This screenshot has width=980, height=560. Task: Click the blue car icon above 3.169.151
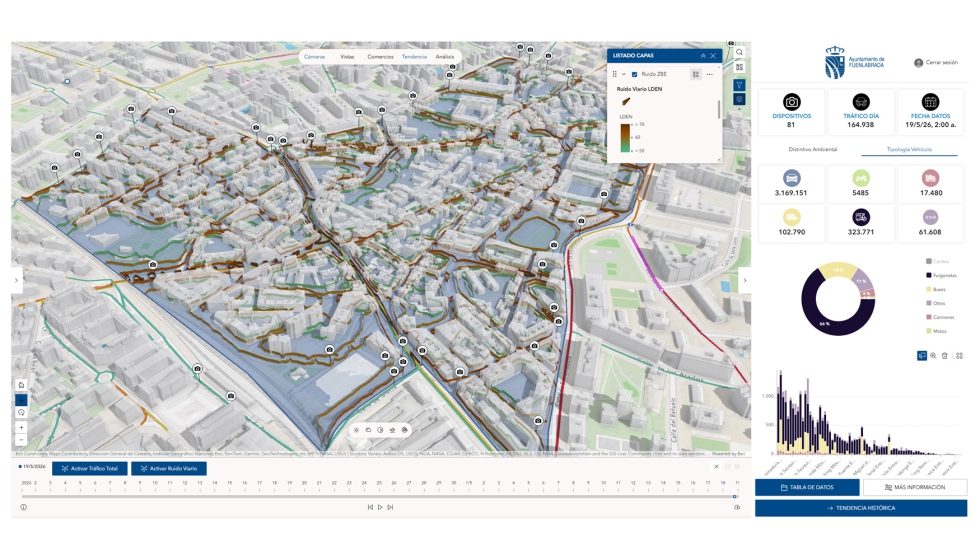(x=791, y=178)
